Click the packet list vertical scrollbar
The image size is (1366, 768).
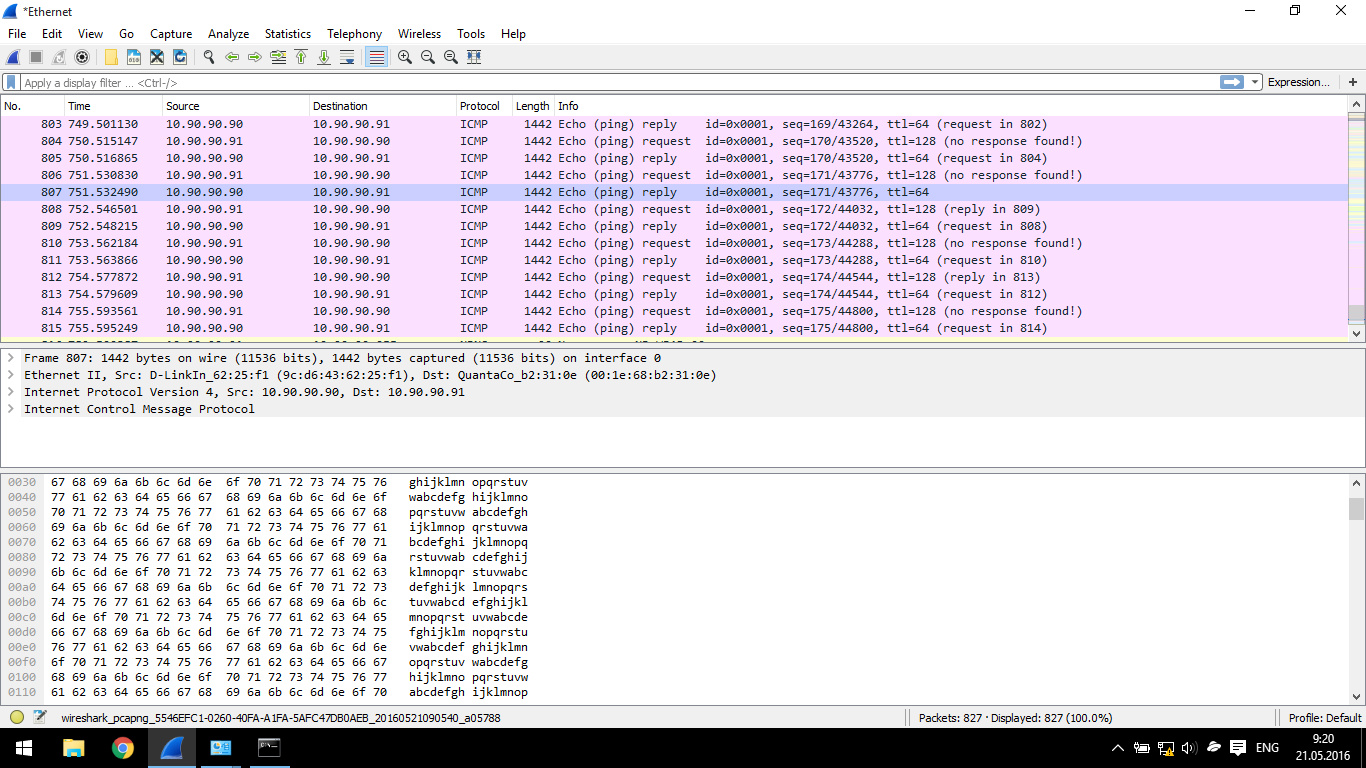[1356, 220]
